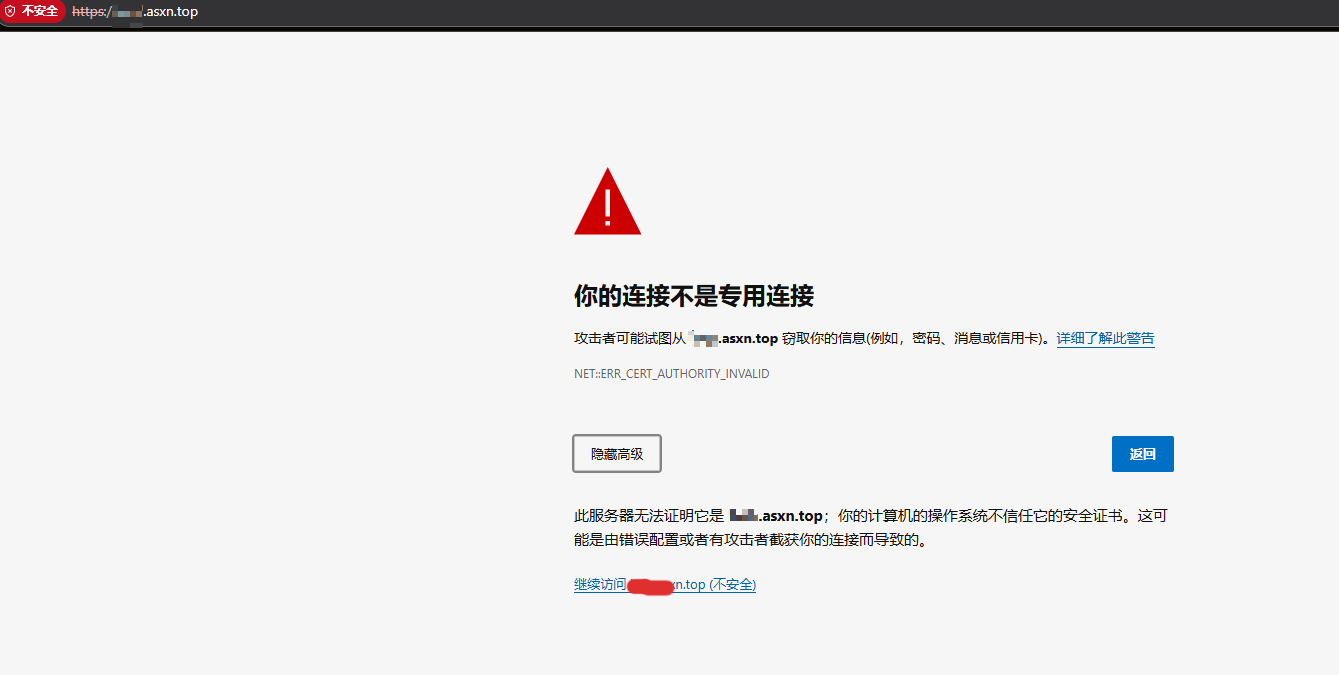Click the NET::ERR_CERT_AUTHORITY_INVALID error code
Viewport: 1339px width, 675px height.
click(671, 374)
